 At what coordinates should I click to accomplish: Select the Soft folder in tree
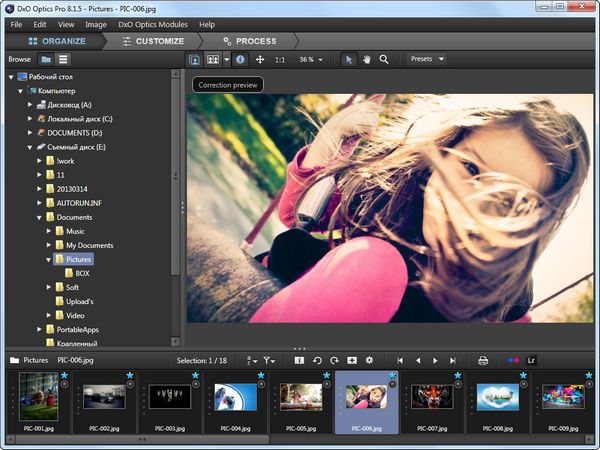72,287
